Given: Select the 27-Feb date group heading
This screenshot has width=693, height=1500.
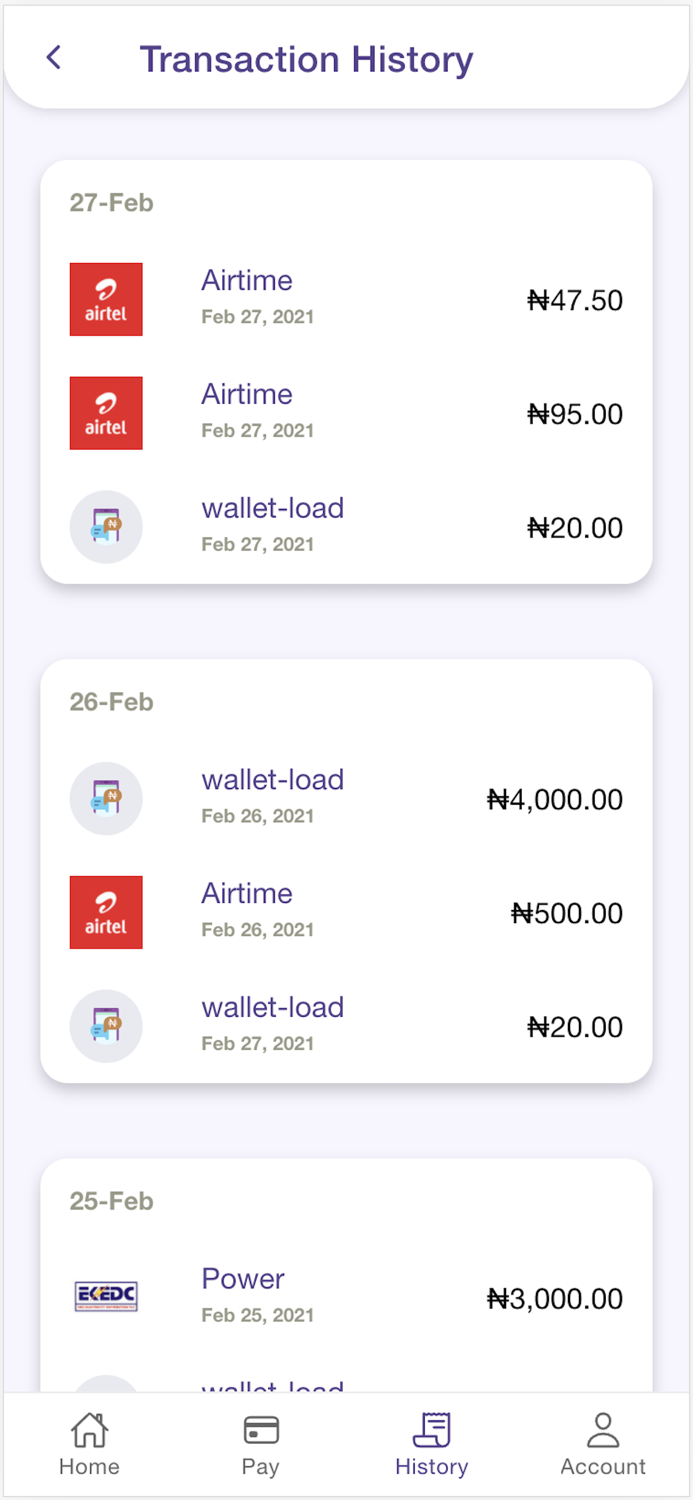Looking at the screenshot, I should tap(111, 203).
